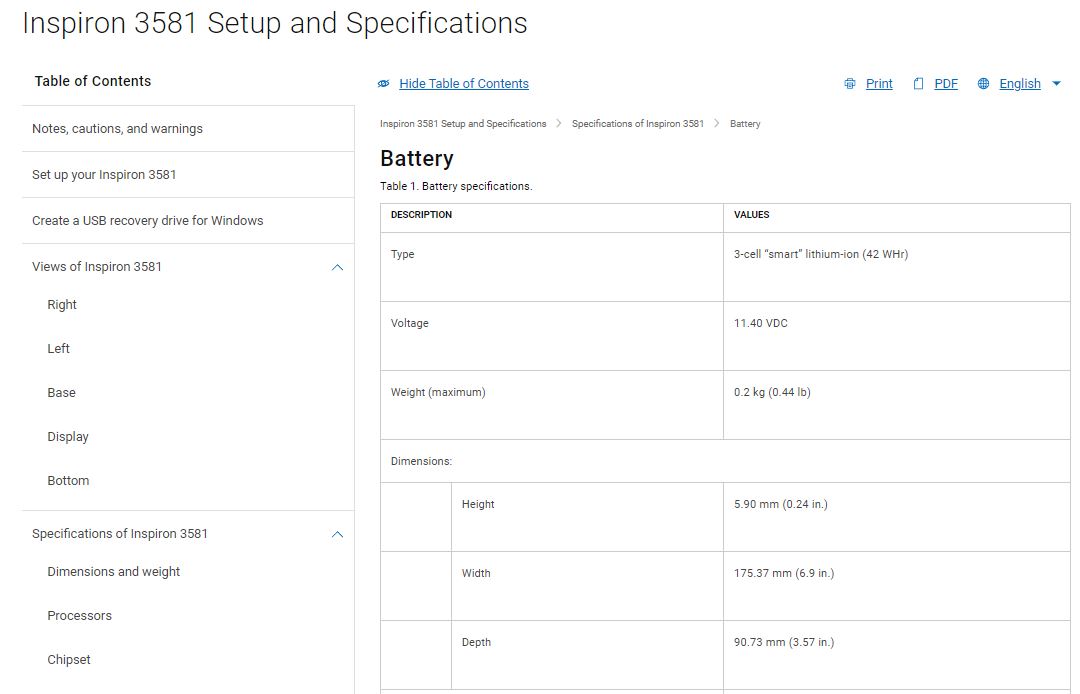The image size is (1080, 694).
Task: Select Specifications of Inspiron 3581 in contents
Action: [x=120, y=534]
